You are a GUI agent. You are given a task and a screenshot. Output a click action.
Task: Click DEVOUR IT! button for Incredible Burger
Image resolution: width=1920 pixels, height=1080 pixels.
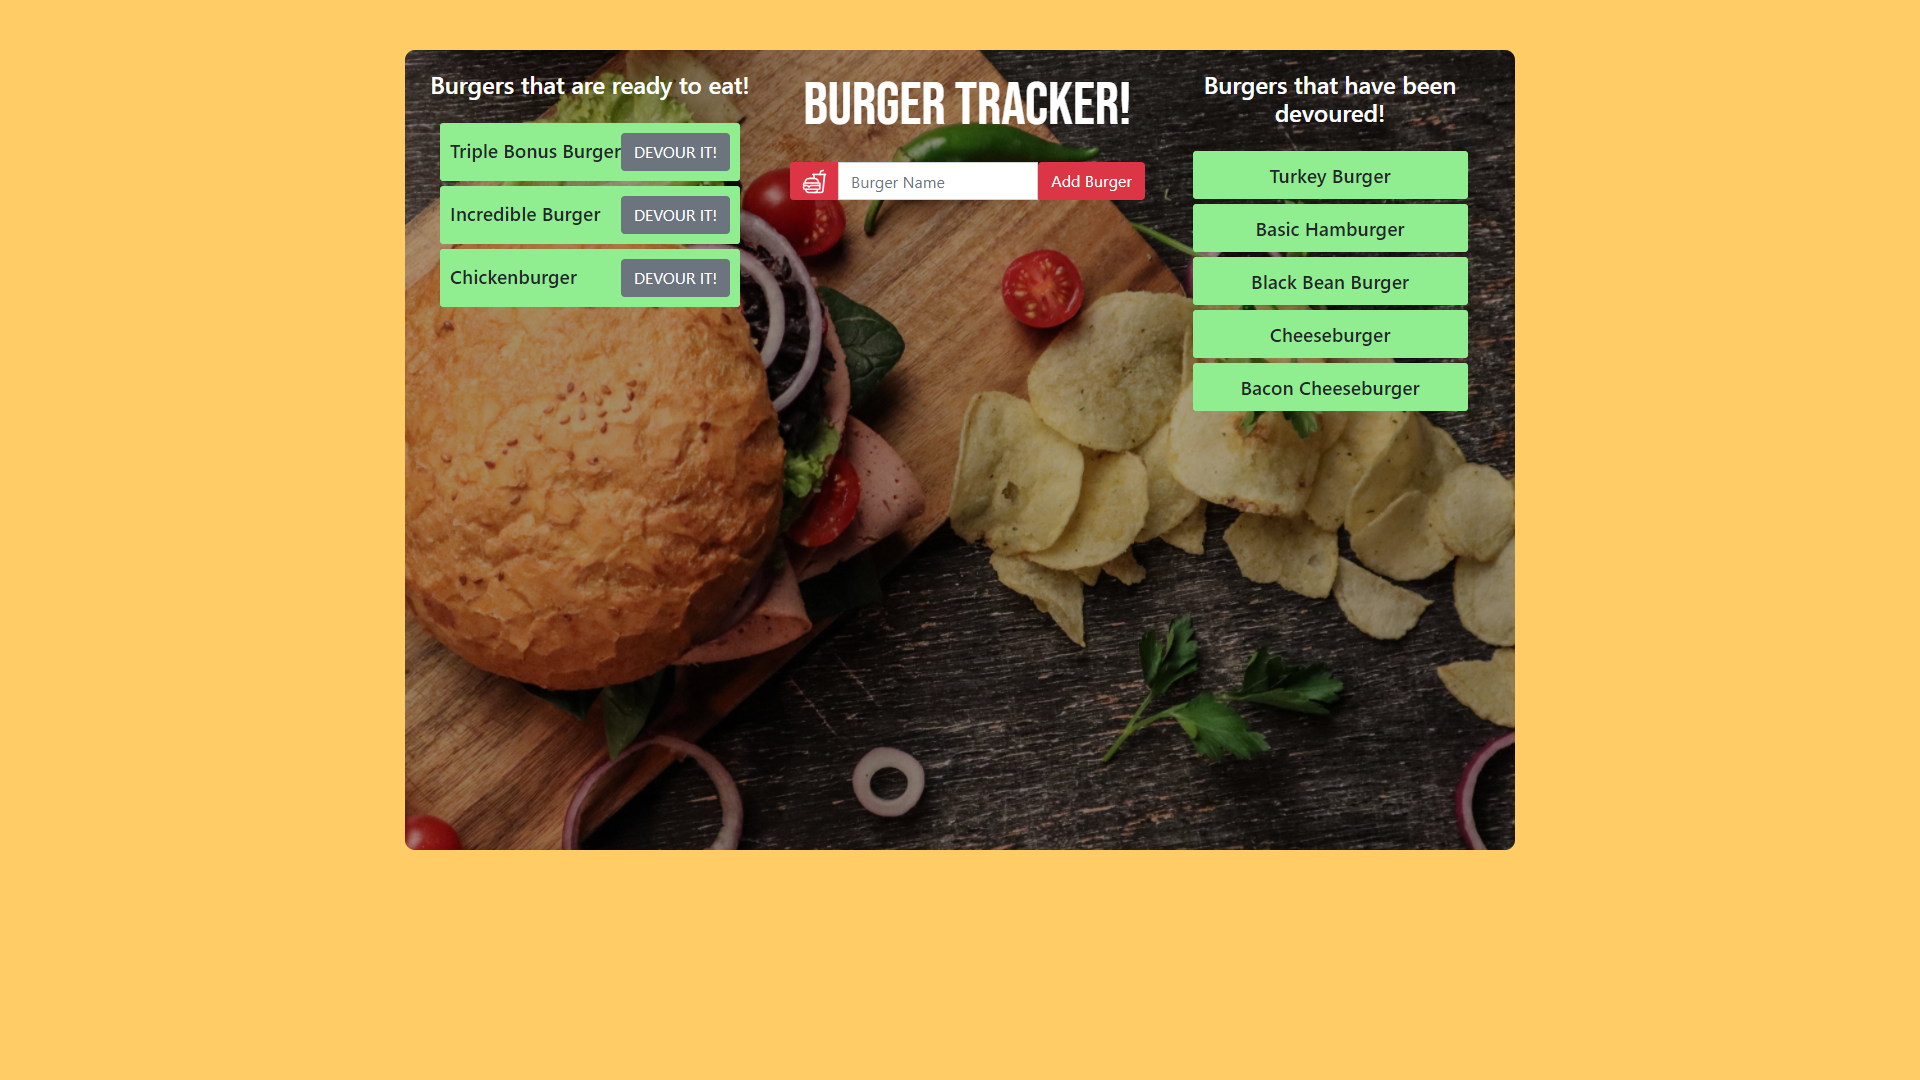(675, 215)
